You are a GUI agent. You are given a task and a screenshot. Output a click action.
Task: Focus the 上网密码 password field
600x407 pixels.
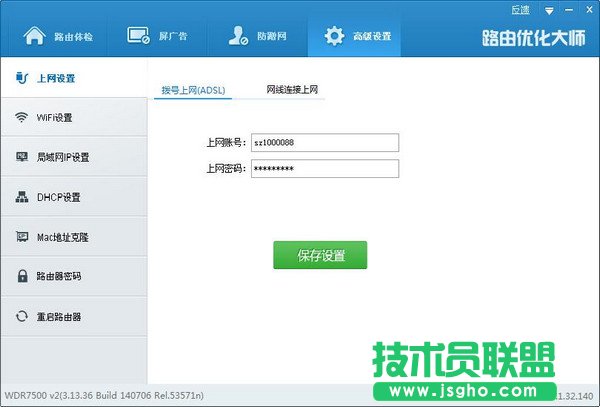point(324,169)
